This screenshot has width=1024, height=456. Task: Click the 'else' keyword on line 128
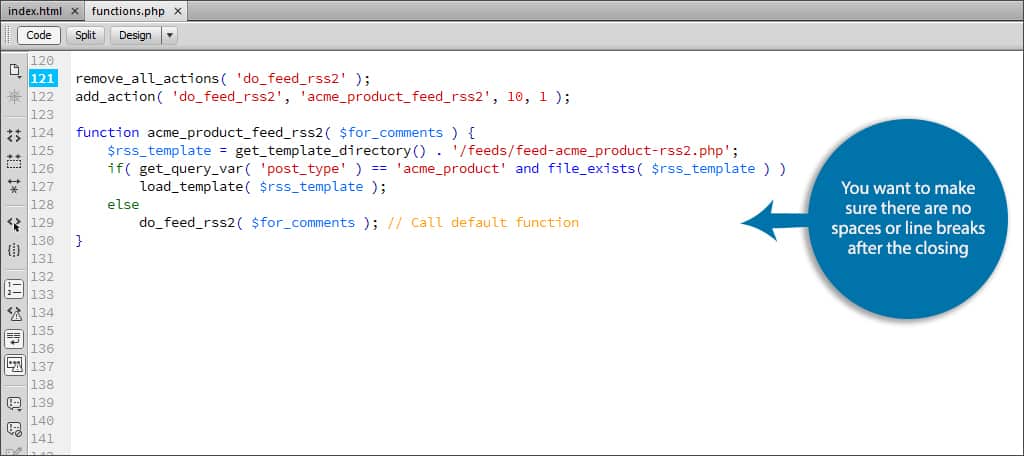[123, 204]
